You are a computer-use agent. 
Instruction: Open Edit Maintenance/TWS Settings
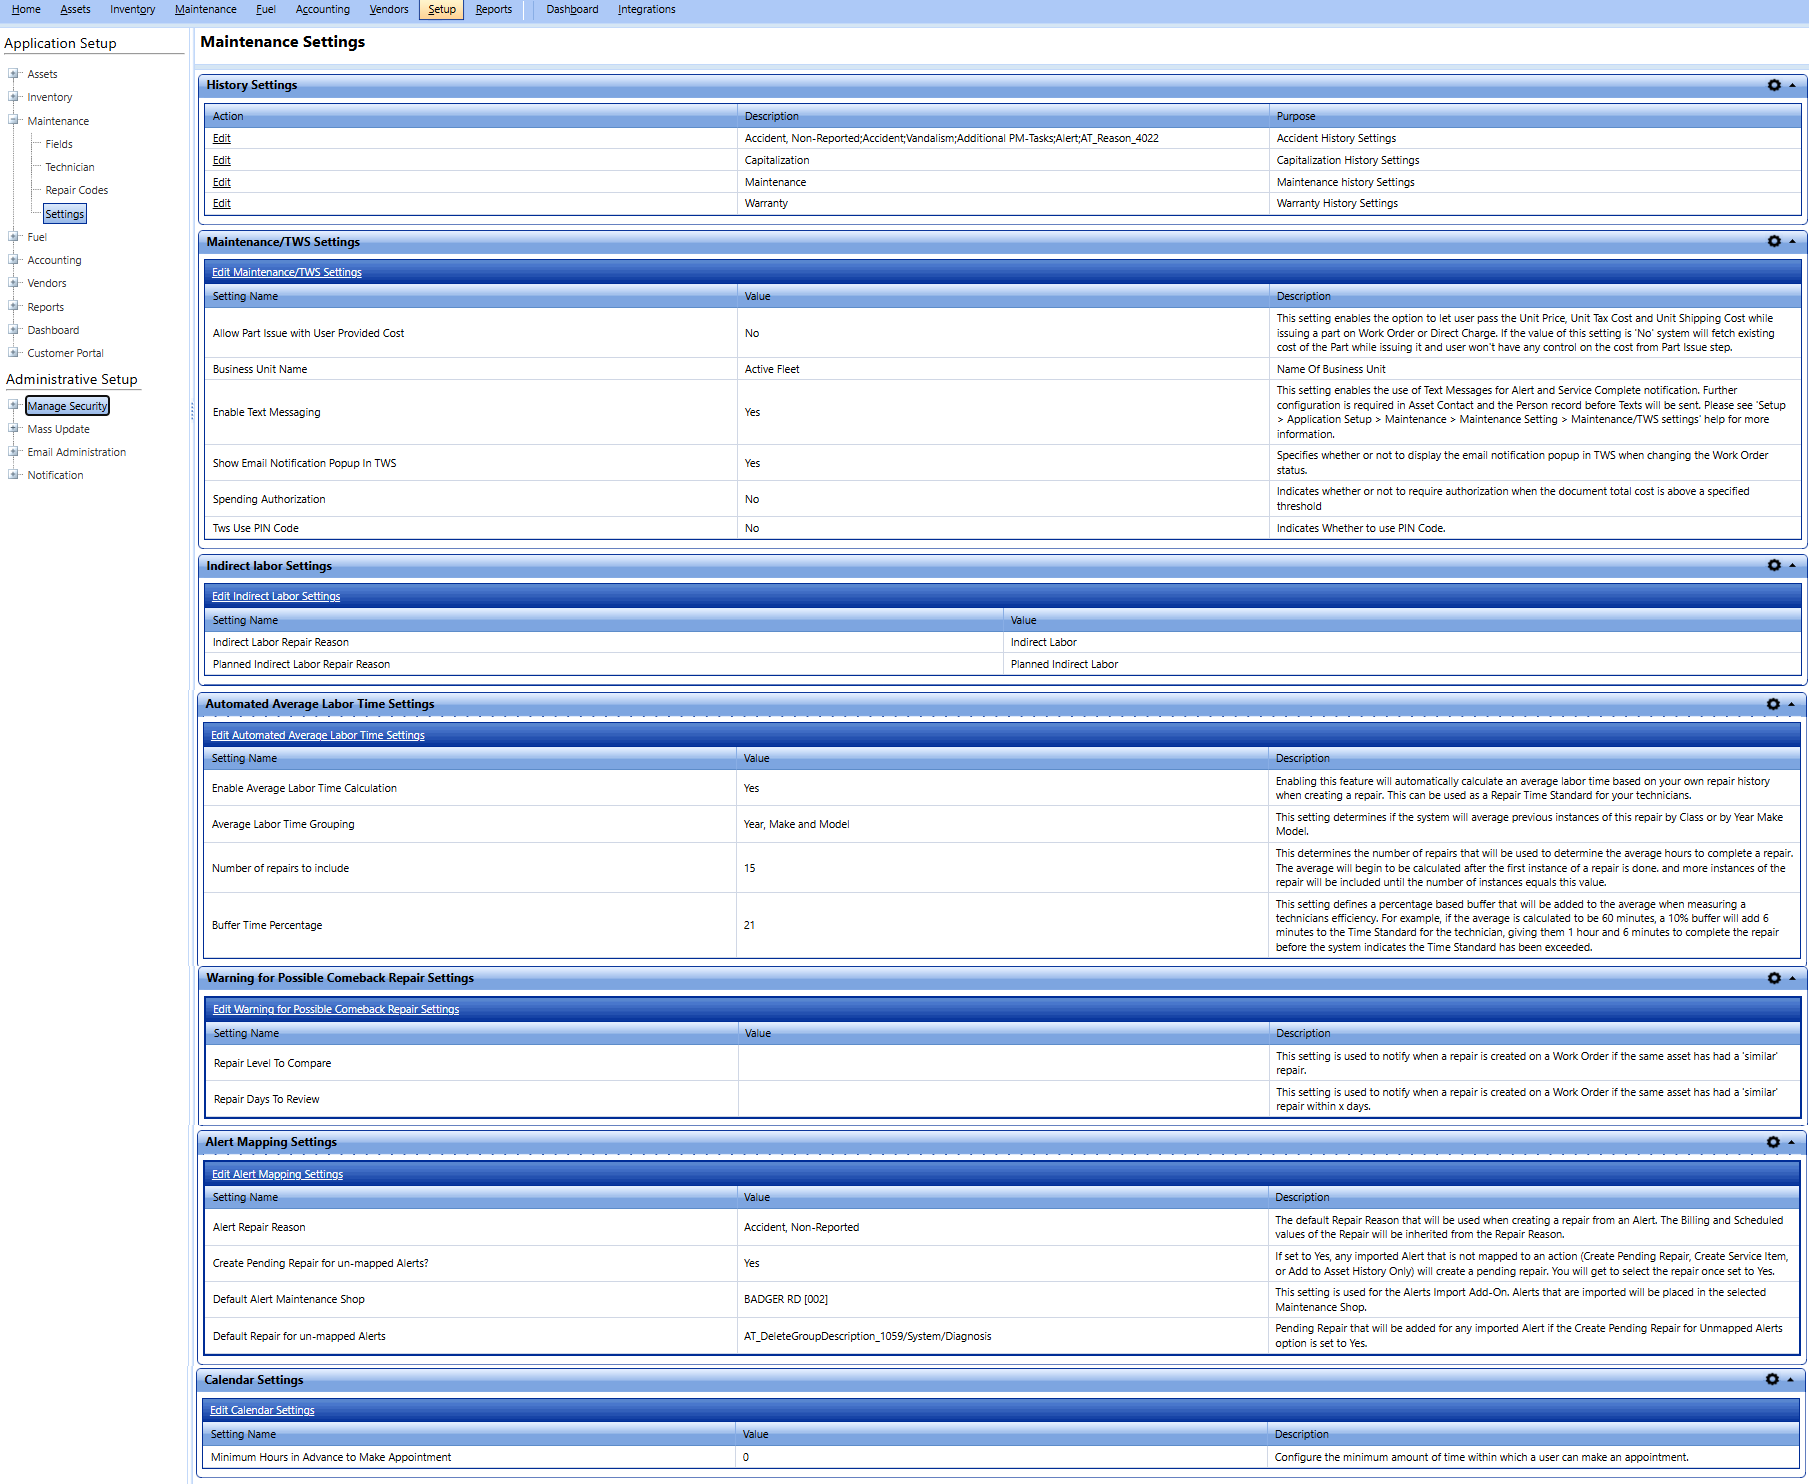click(x=286, y=271)
